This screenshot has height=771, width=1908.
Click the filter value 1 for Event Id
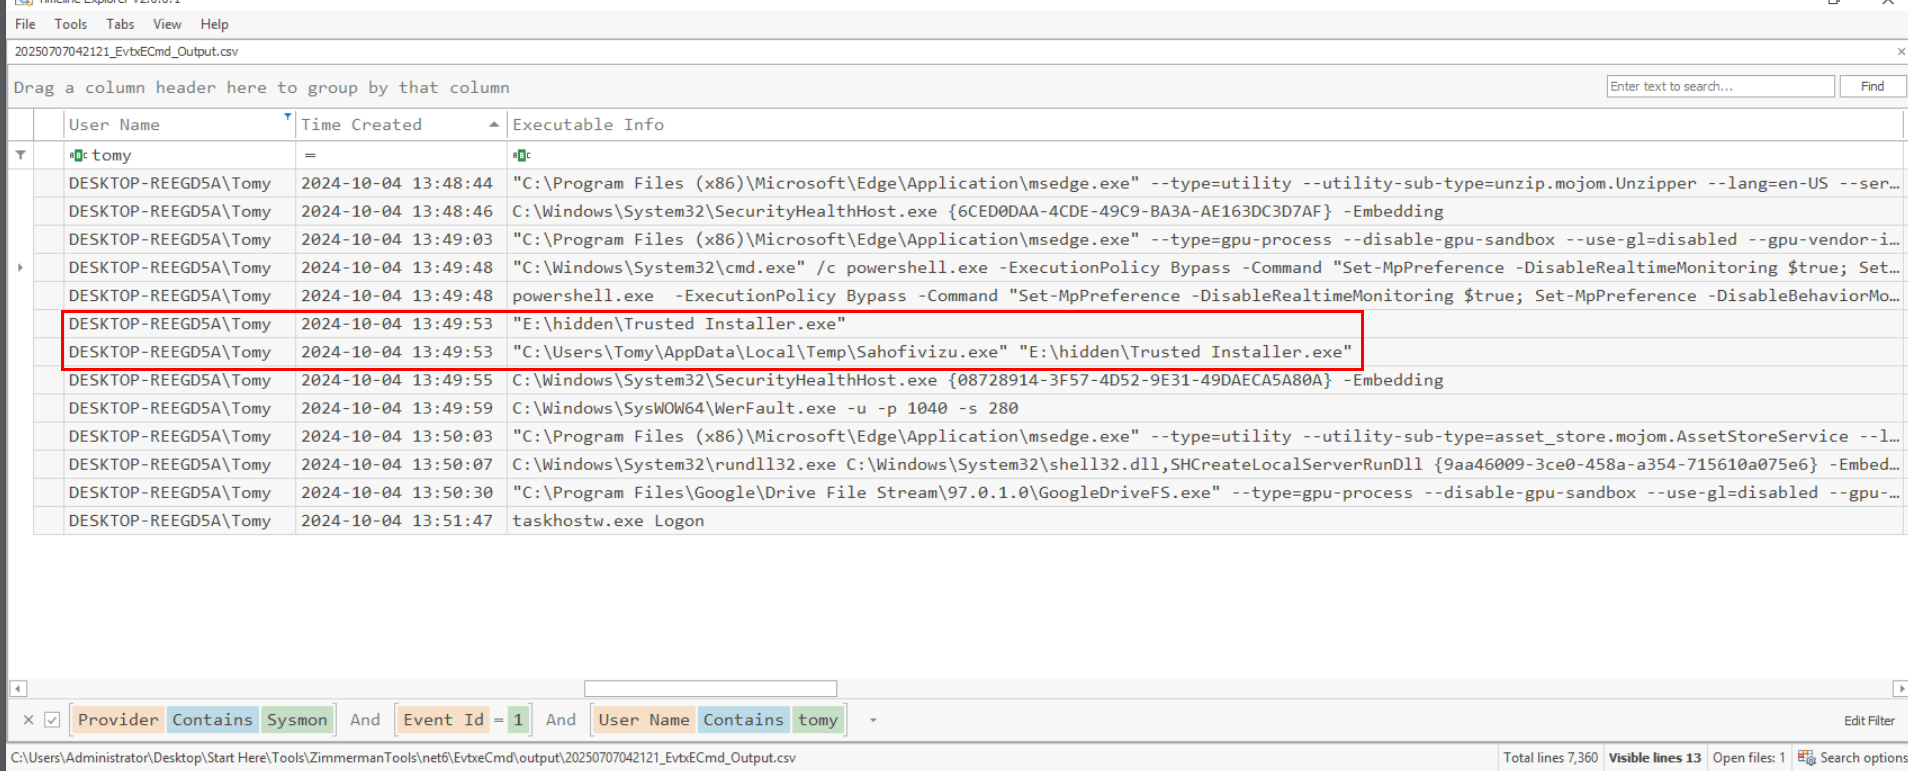[x=518, y=720]
